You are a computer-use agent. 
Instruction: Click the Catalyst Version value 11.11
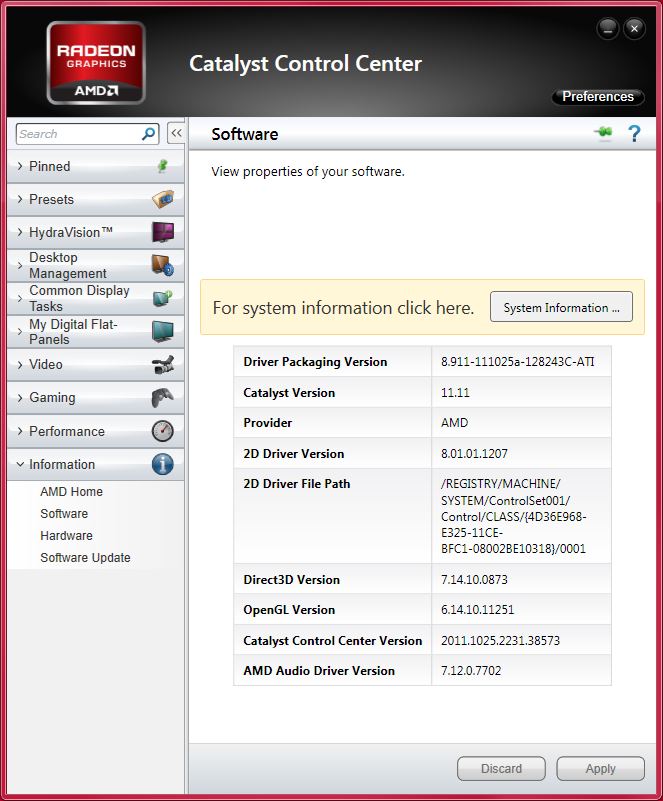(455, 392)
